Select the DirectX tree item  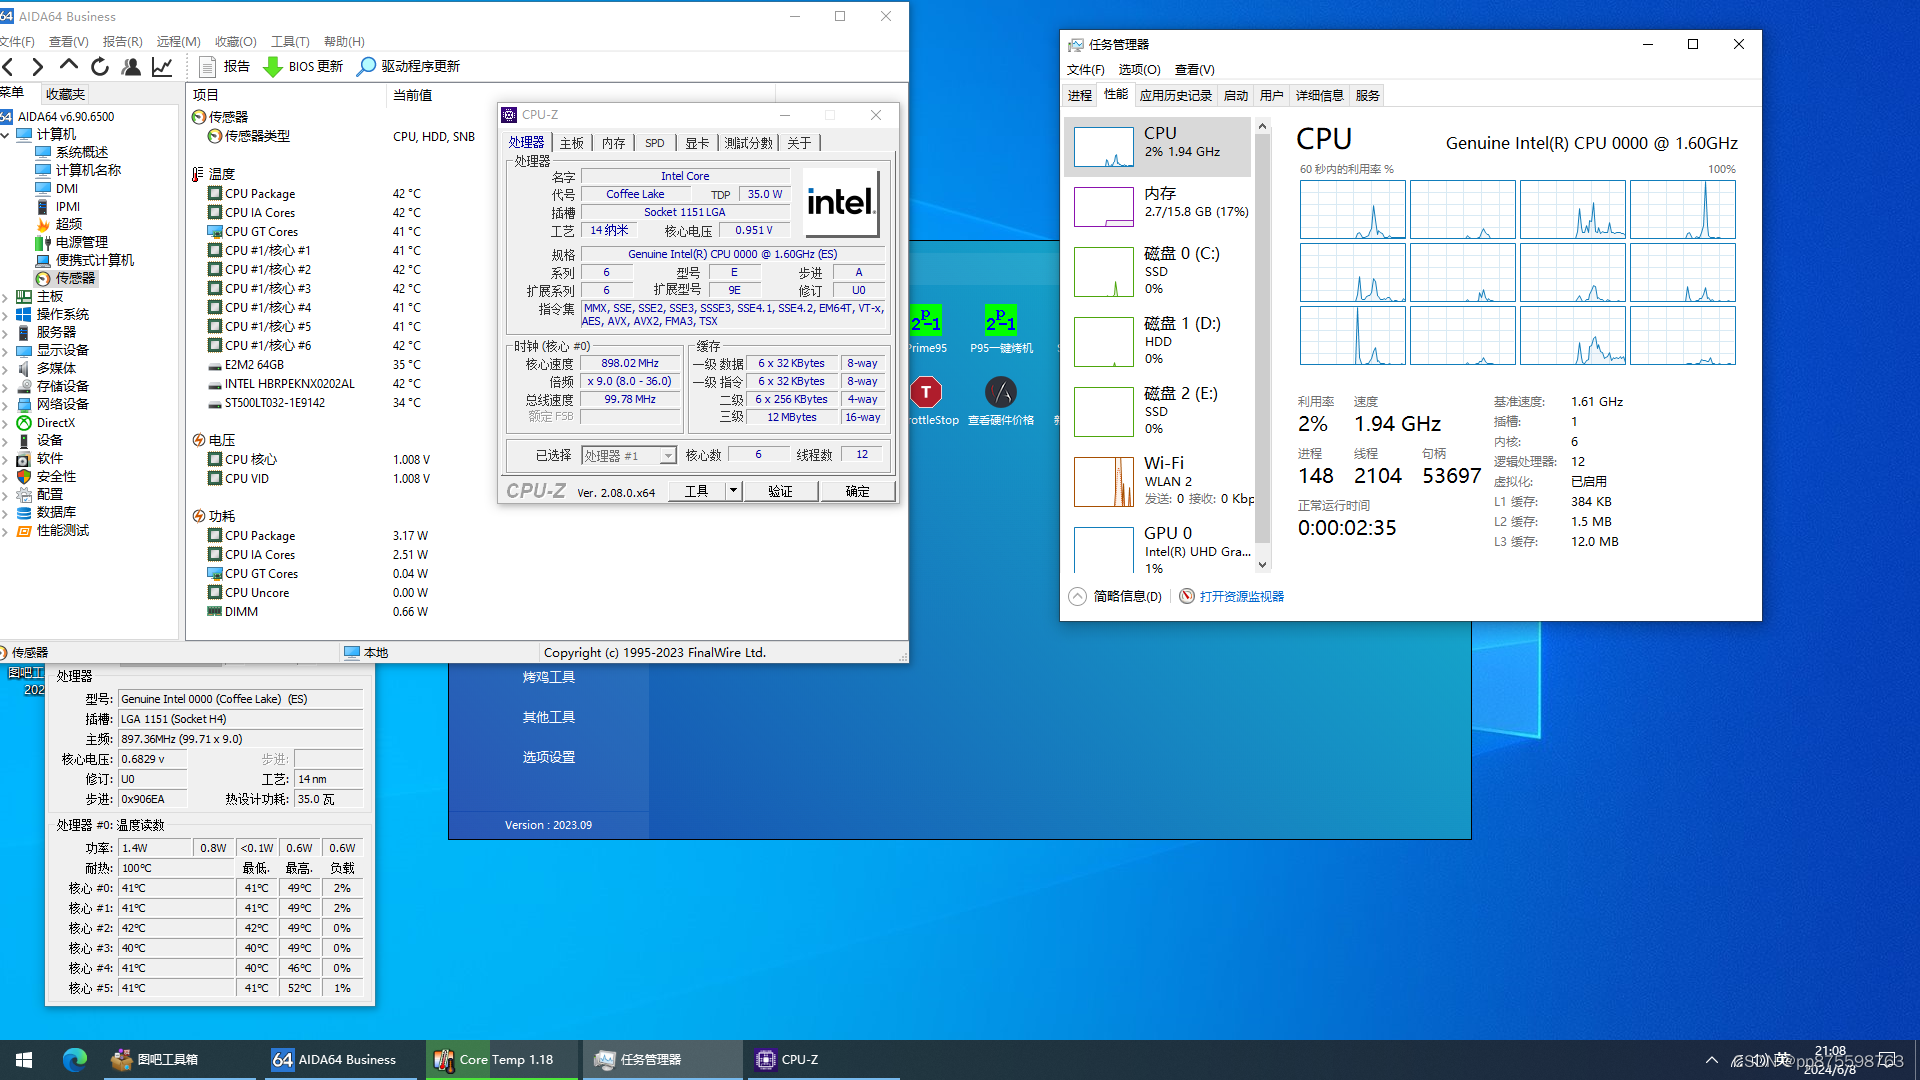(46, 423)
